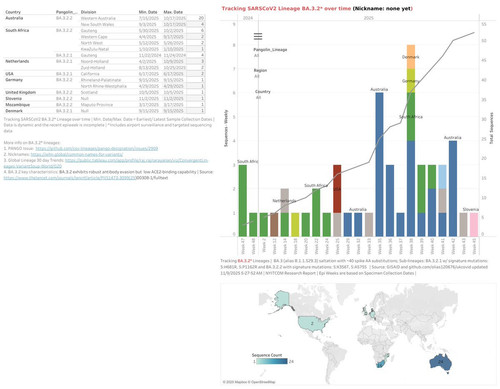Click the Country column header
This screenshot has width=500, height=389.
[x=13, y=12]
